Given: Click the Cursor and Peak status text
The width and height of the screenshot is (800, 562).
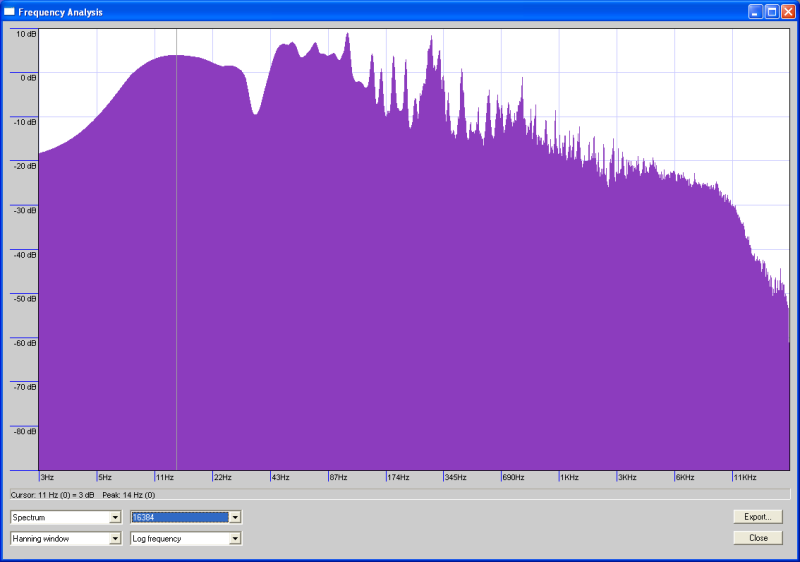Looking at the screenshot, I should [82, 494].
